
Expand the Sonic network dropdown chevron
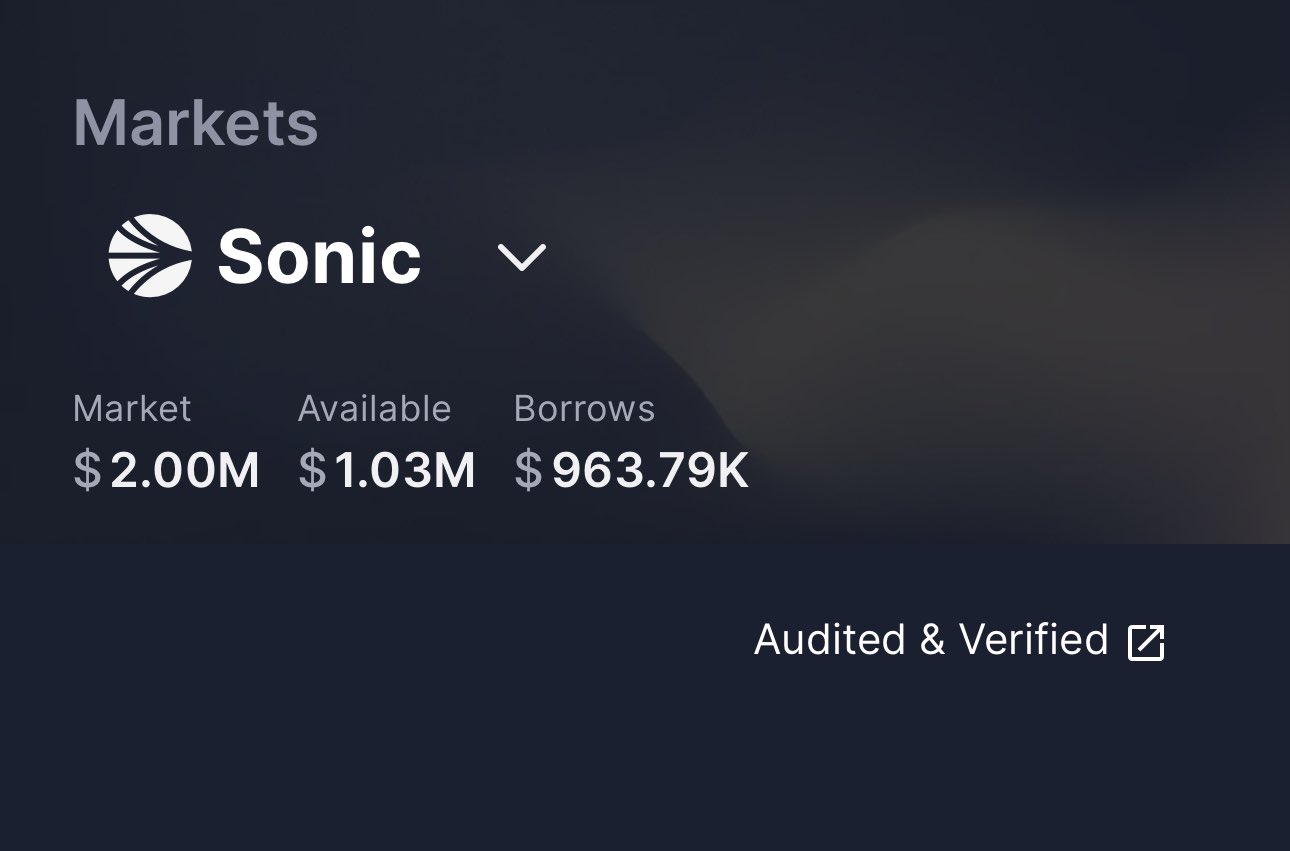(x=522, y=257)
